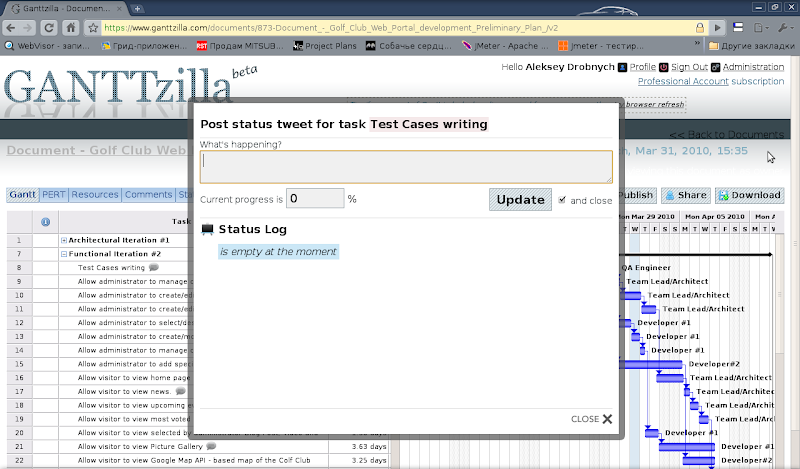Select the Google Map API task row

[x=194, y=460]
